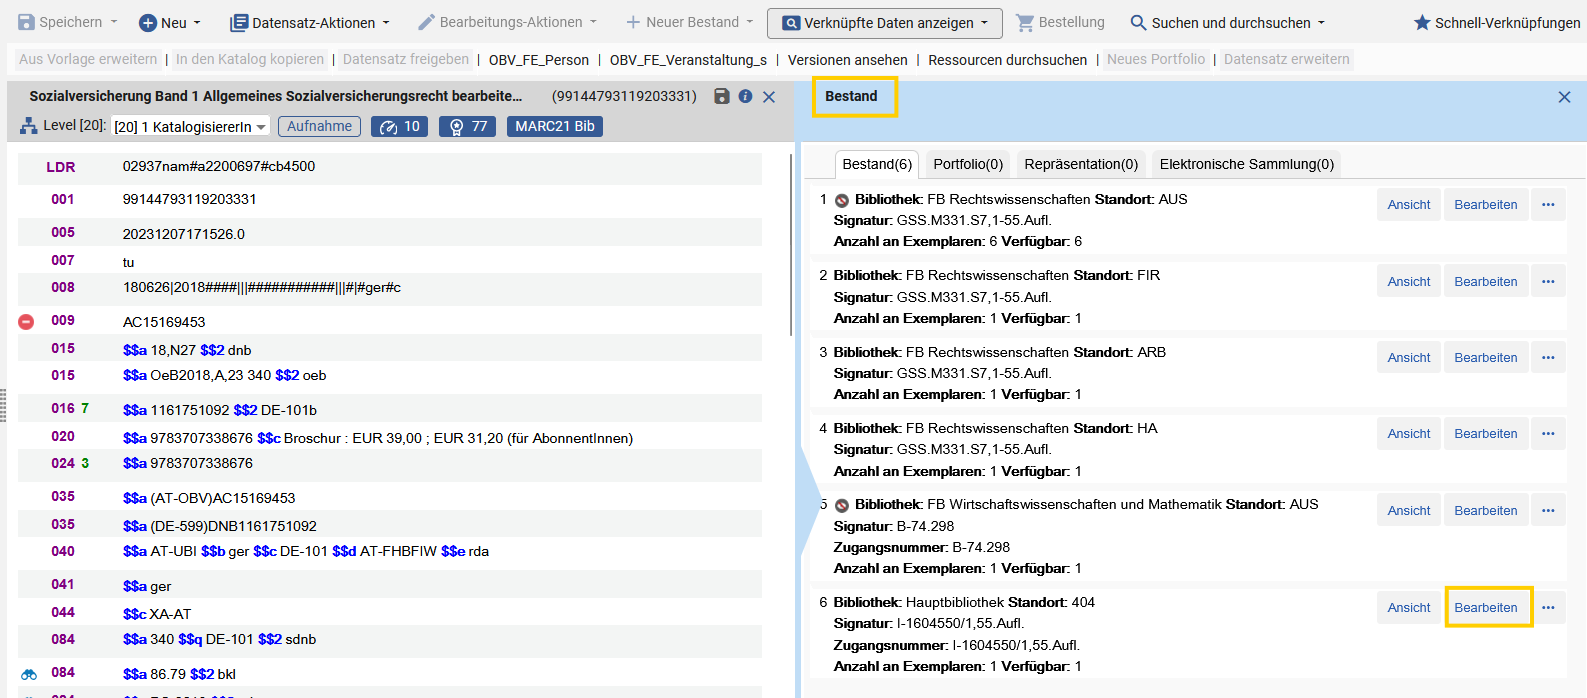Click Bearbeiten for Hauptbibliothek holding
This screenshot has height=698, width=1587.
pyautogui.click(x=1486, y=607)
